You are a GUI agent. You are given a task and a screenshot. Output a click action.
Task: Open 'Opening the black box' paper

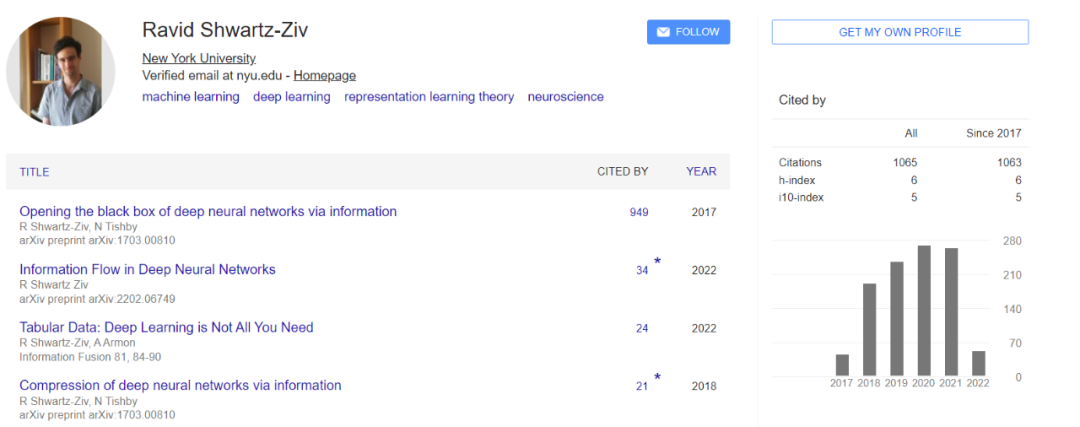coord(208,211)
